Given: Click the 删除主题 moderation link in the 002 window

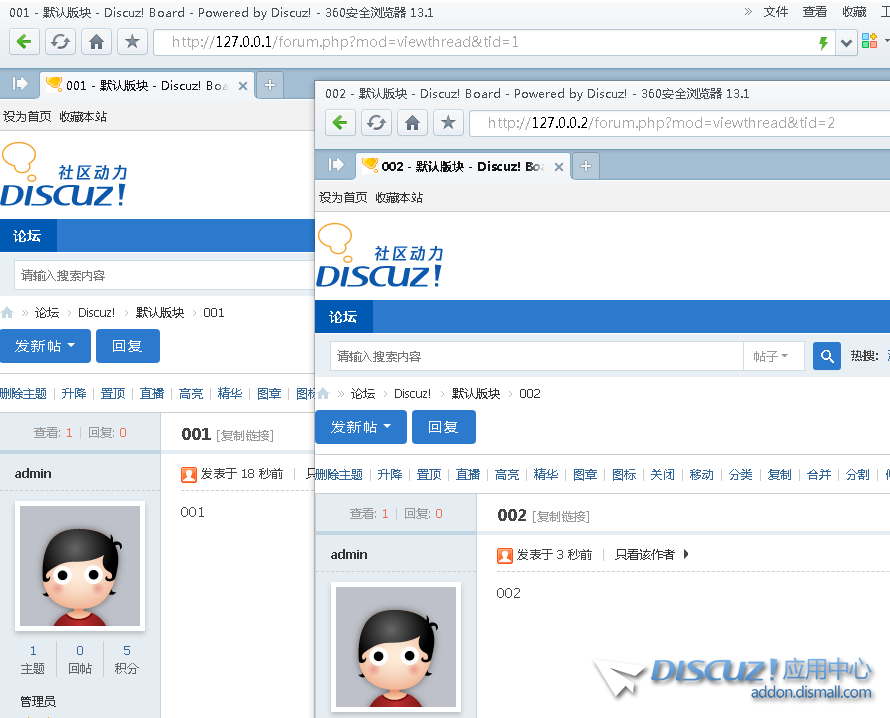Looking at the screenshot, I should [339, 475].
